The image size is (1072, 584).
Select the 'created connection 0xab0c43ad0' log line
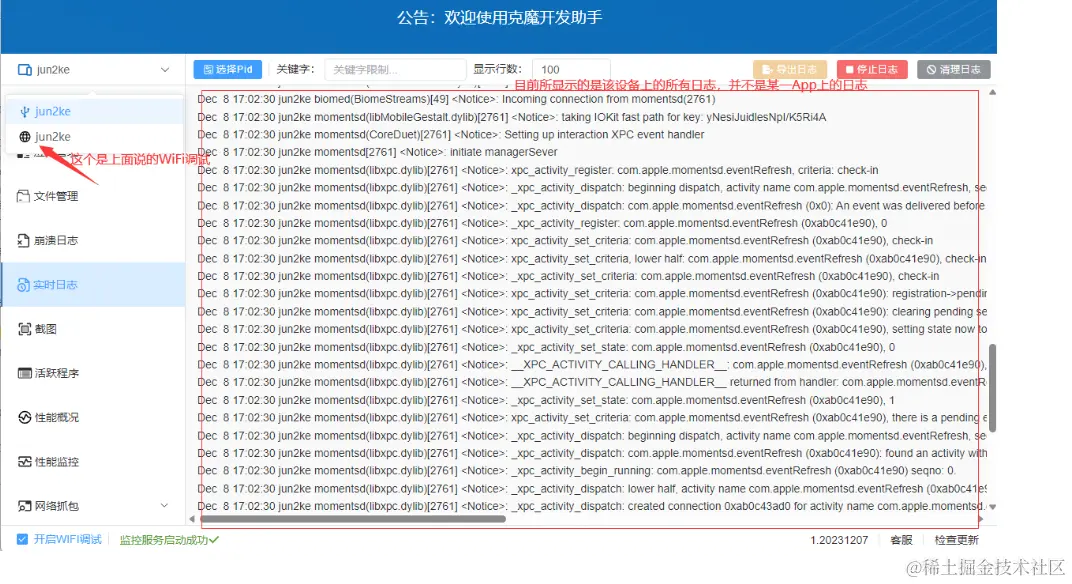[591, 506]
